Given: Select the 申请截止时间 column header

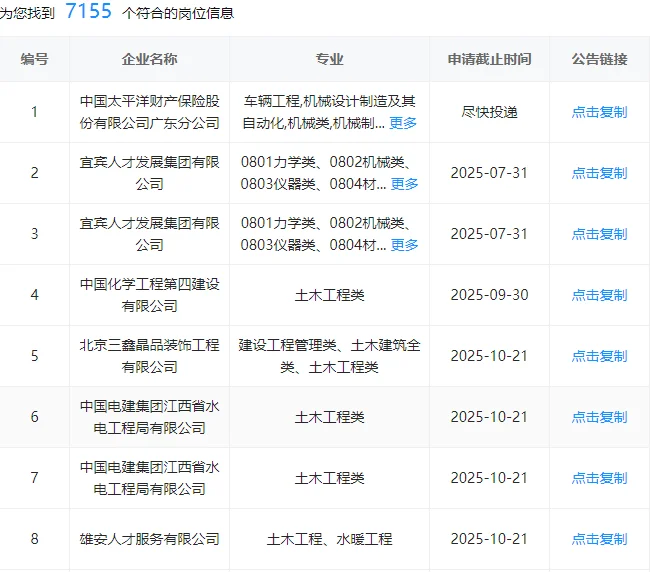Looking at the screenshot, I should (490, 59).
